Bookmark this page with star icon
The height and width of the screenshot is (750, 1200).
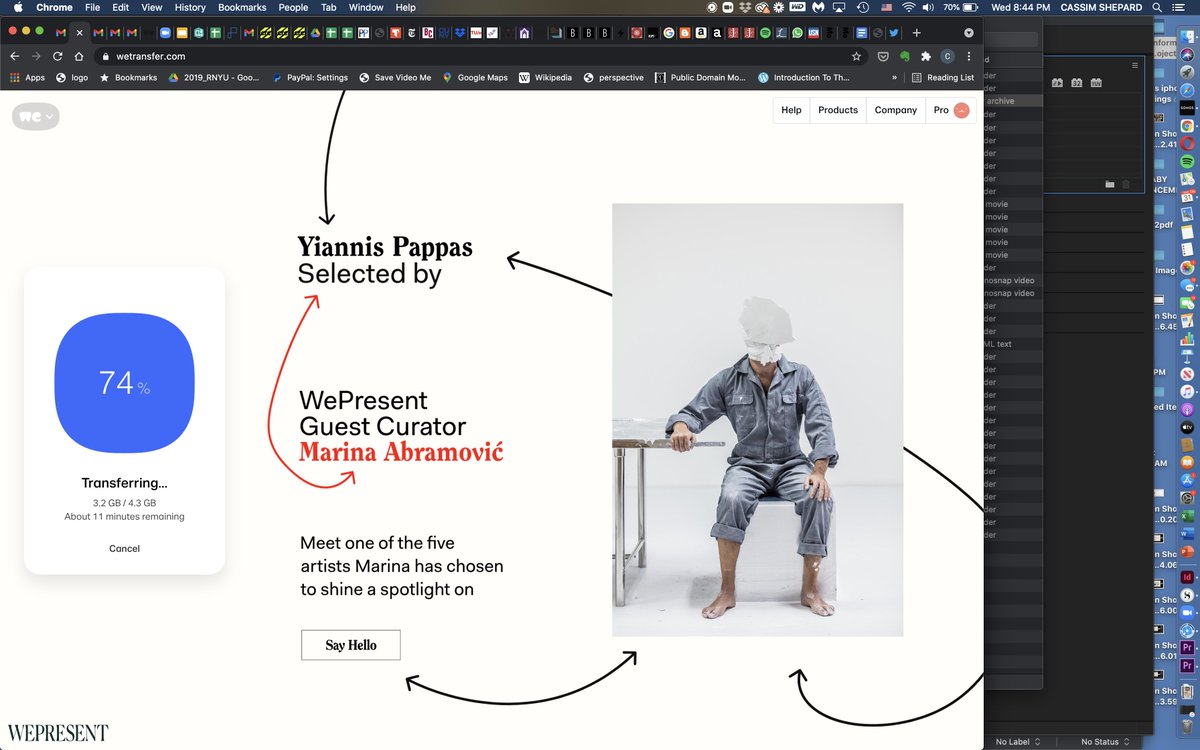click(856, 57)
